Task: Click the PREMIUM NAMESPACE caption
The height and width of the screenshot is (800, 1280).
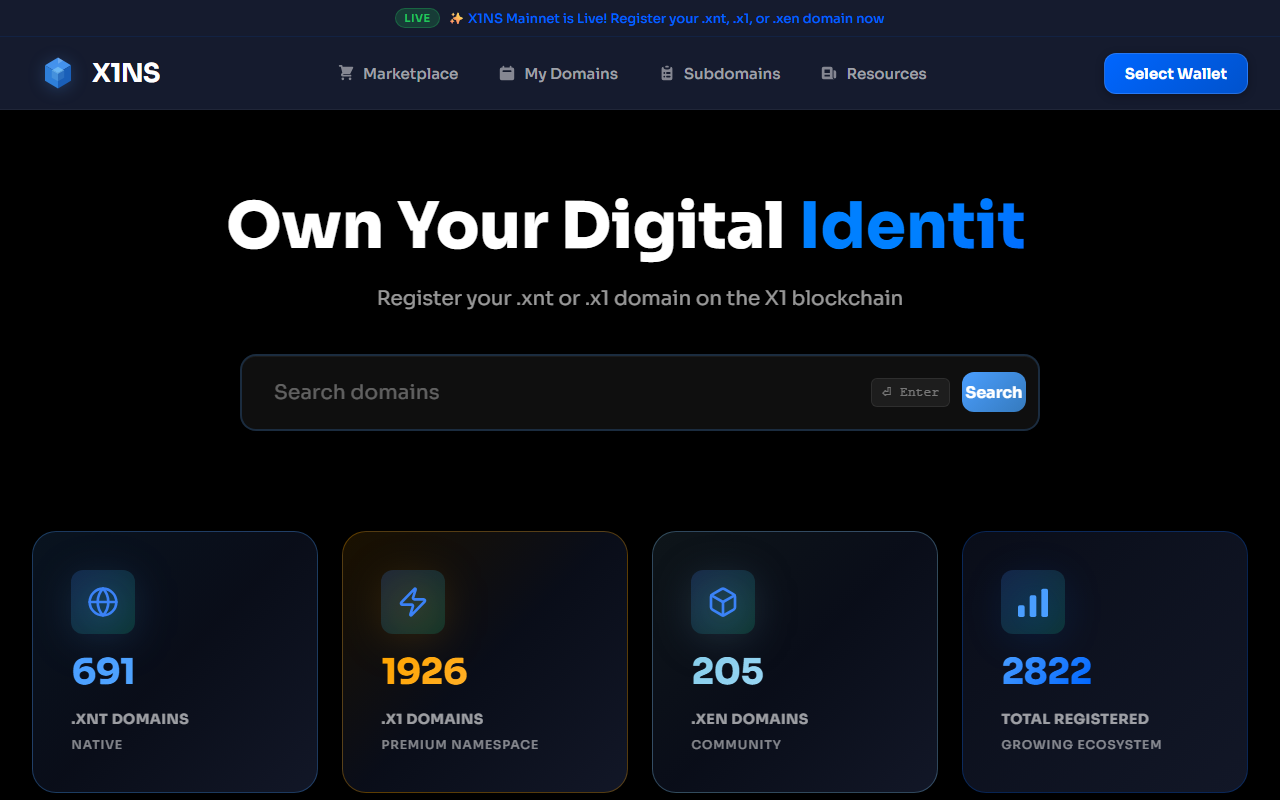Action: [x=460, y=744]
